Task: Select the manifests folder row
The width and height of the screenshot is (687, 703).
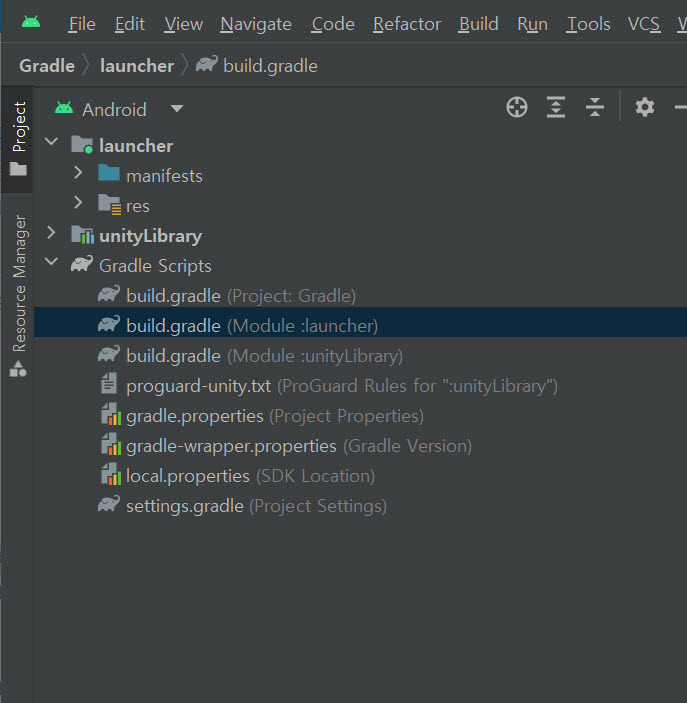Action: click(x=360, y=176)
